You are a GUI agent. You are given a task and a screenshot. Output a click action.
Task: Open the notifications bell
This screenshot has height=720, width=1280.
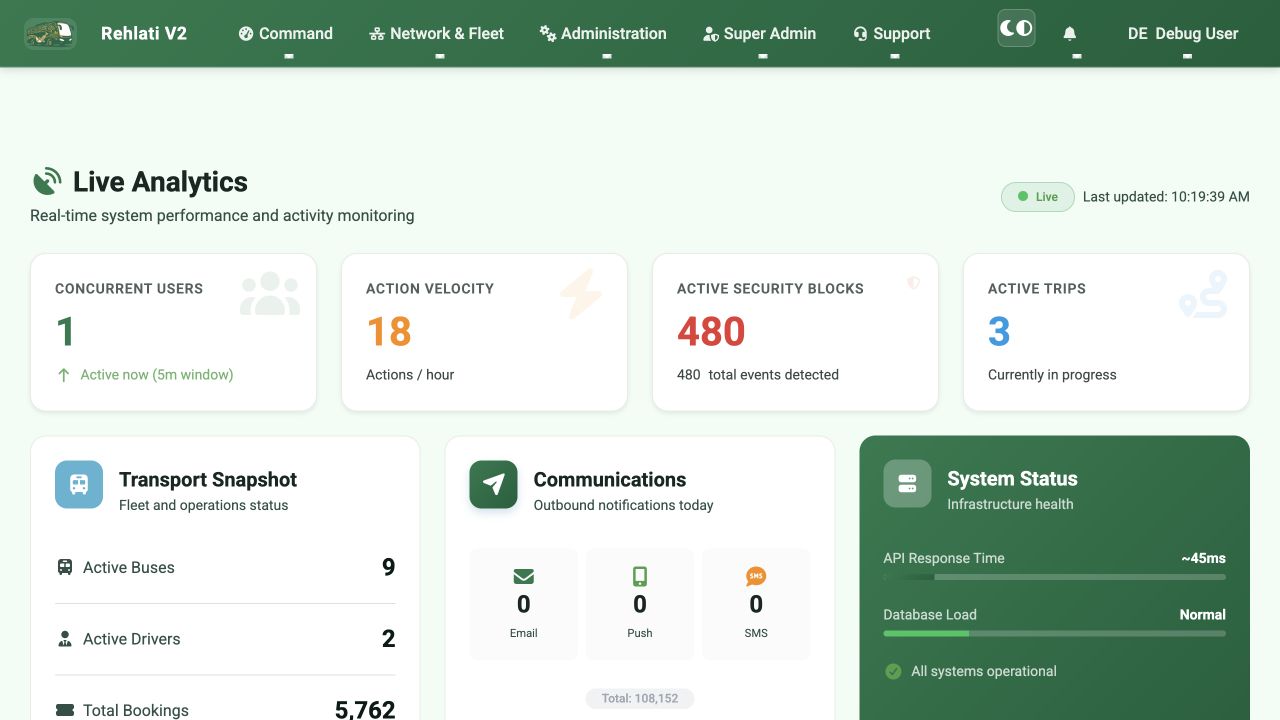(1070, 33)
